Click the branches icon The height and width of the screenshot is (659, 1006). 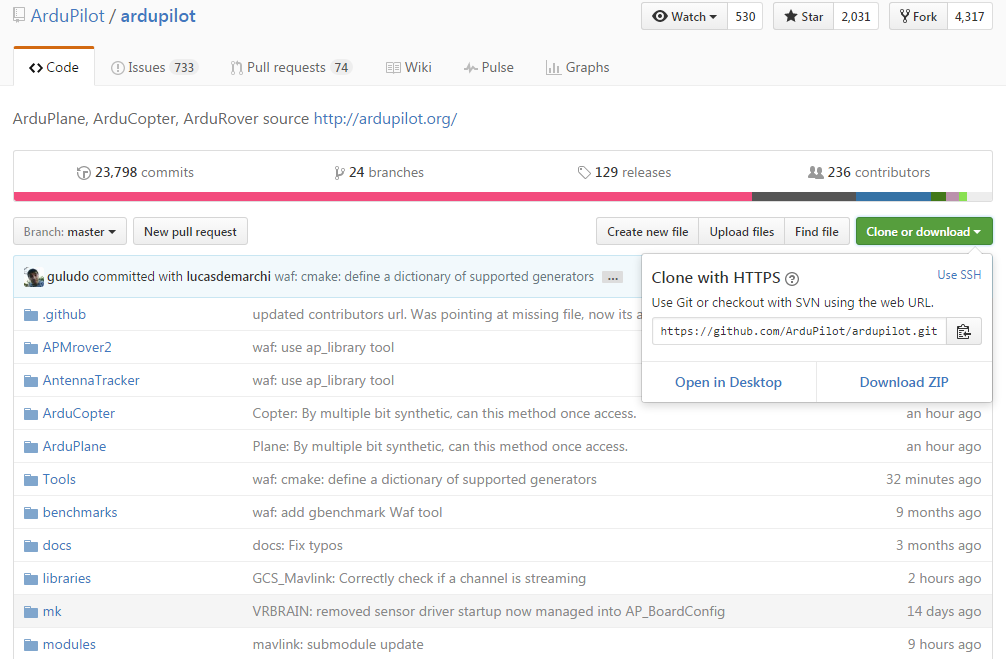(339, 173)
